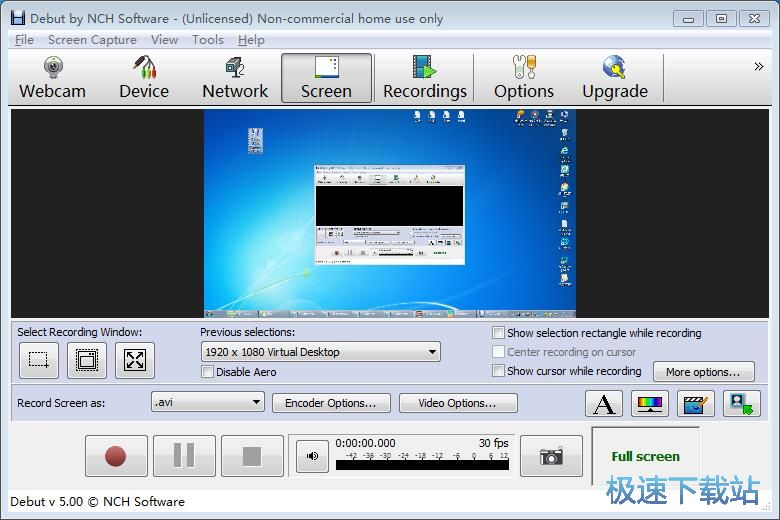
Task: Choose rectangle selection recording tool
Action: 39,360
